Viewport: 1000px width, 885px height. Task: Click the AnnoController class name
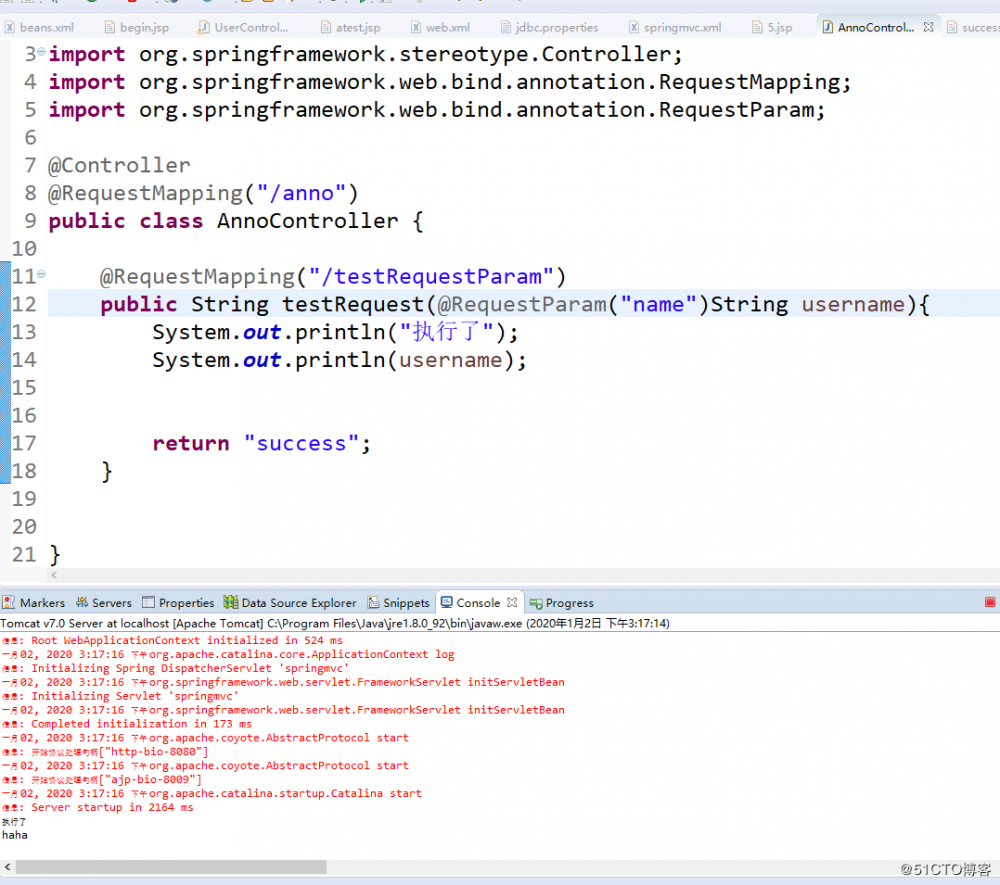(307, 221)
